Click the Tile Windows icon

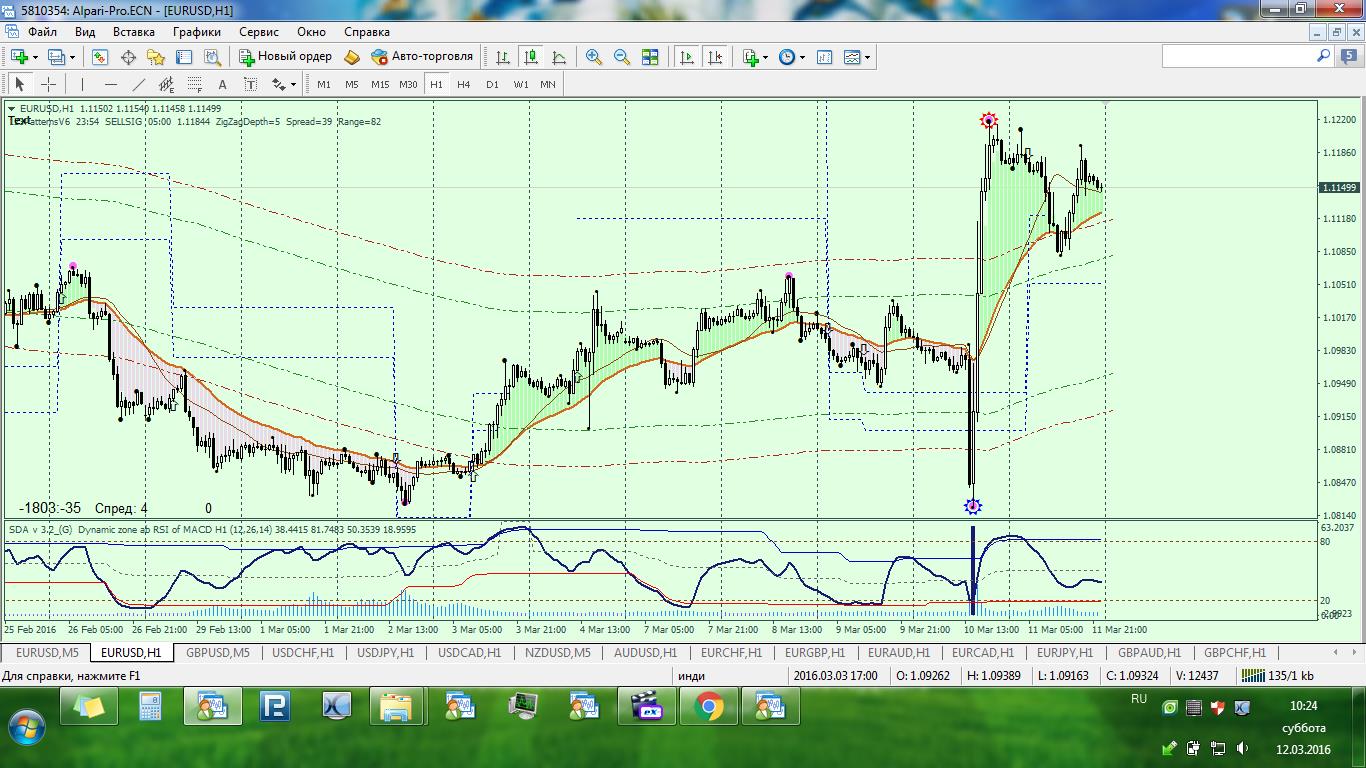(x=650, y=57)
